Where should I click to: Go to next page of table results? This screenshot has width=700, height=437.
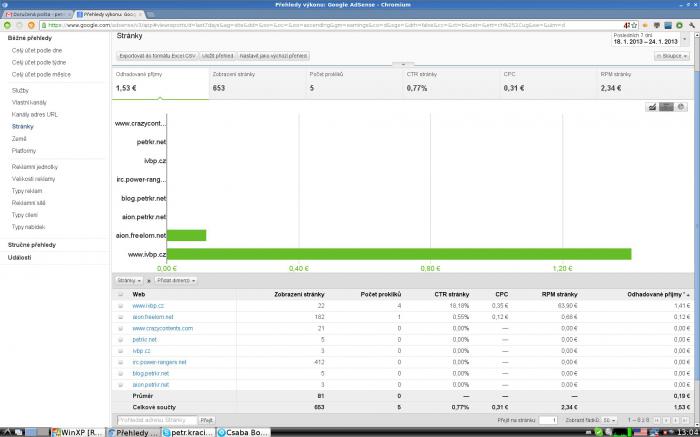coord(675,420)
